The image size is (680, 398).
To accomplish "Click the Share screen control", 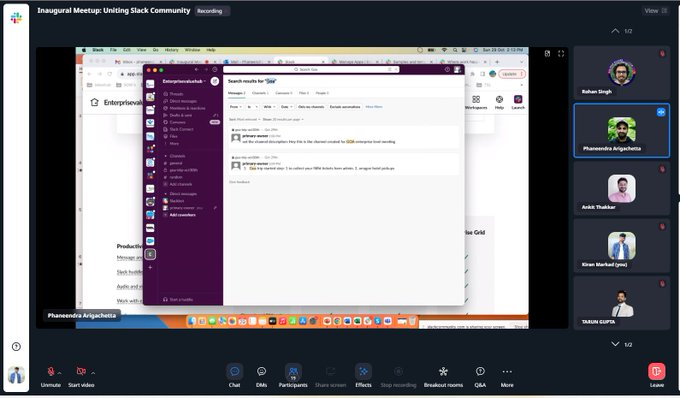I will (330, 375).
